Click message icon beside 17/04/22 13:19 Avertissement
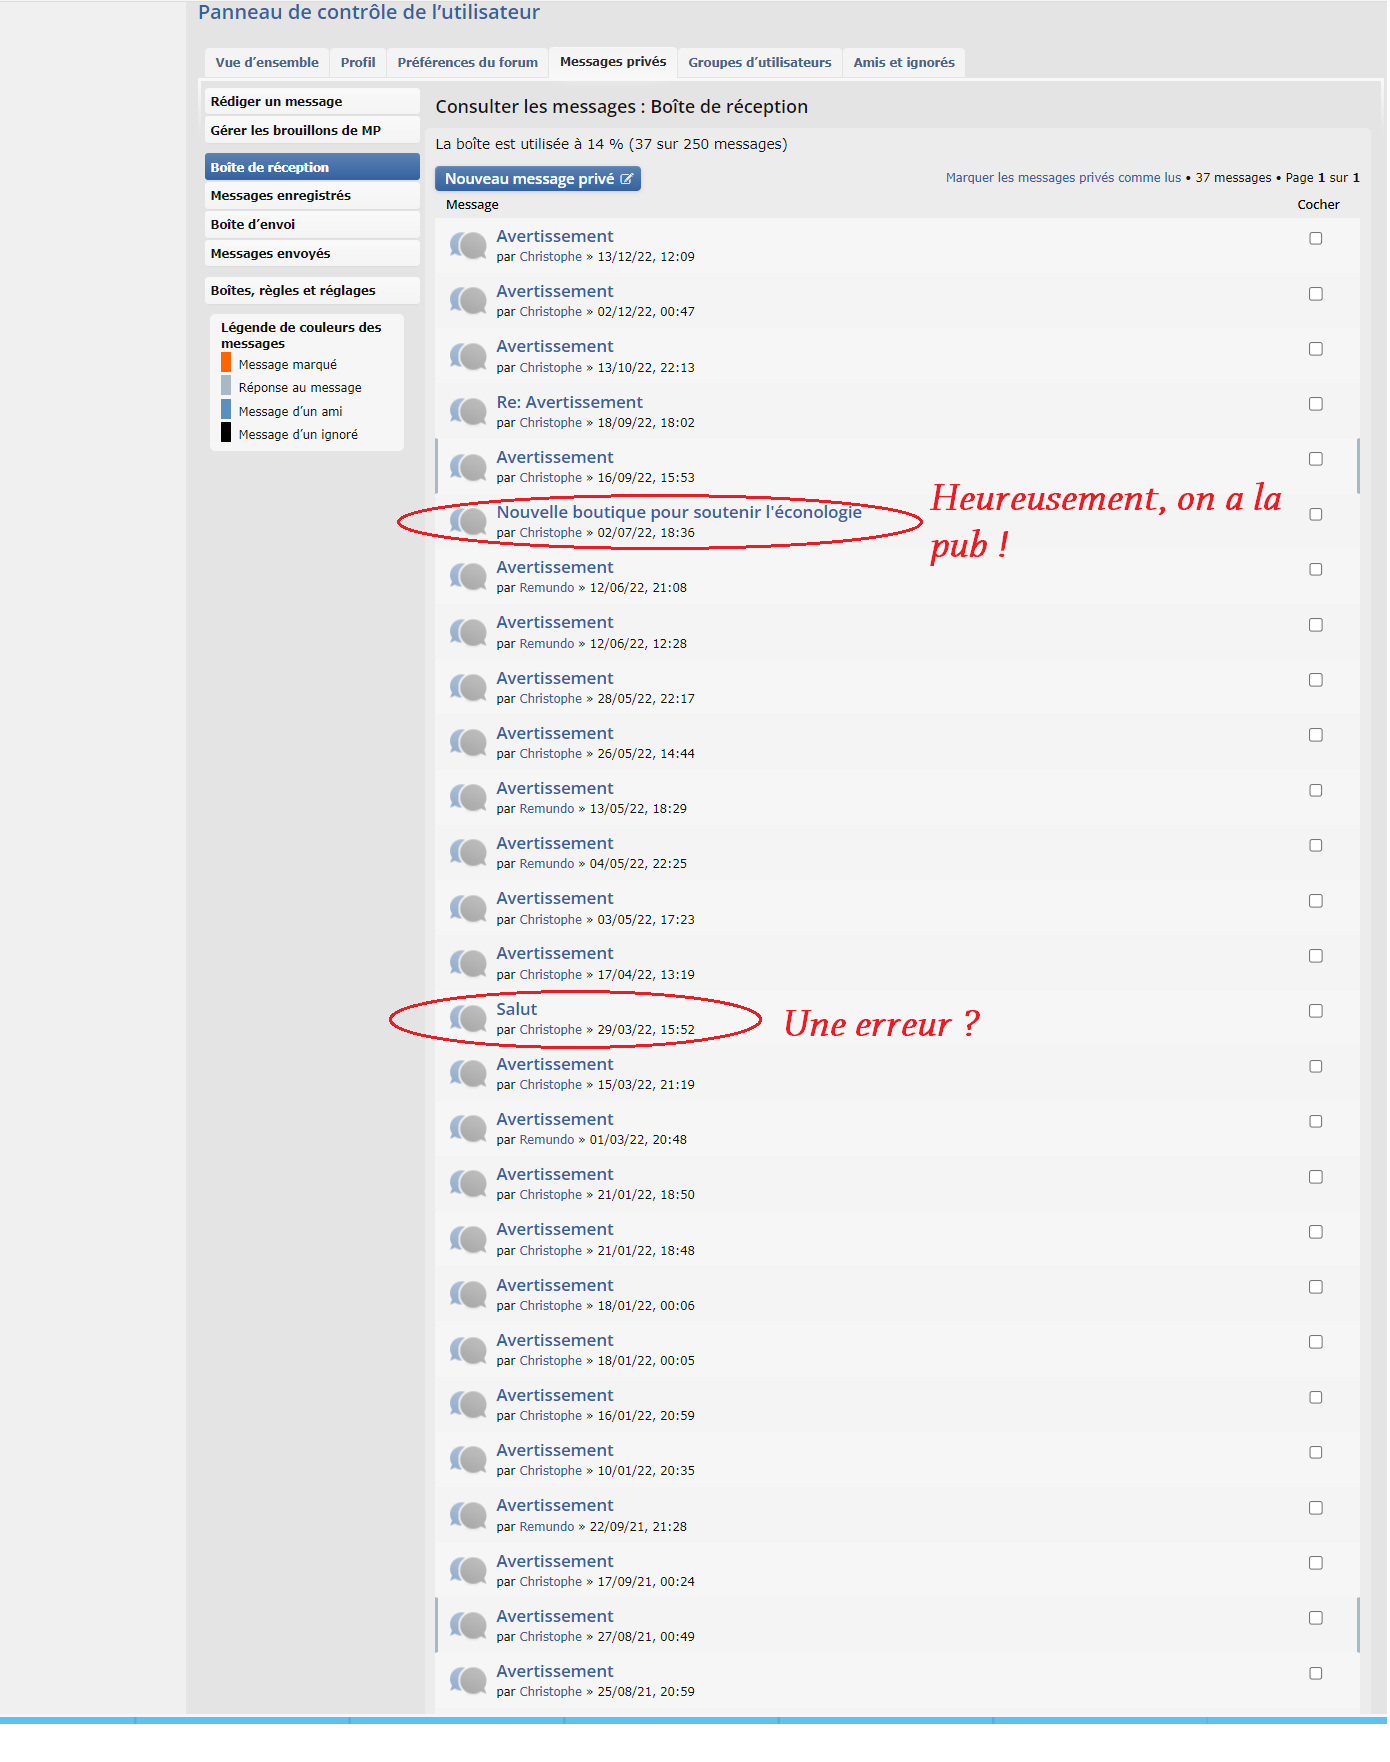The width and height of the screenshot is (1390, 1762). (468, 962)
